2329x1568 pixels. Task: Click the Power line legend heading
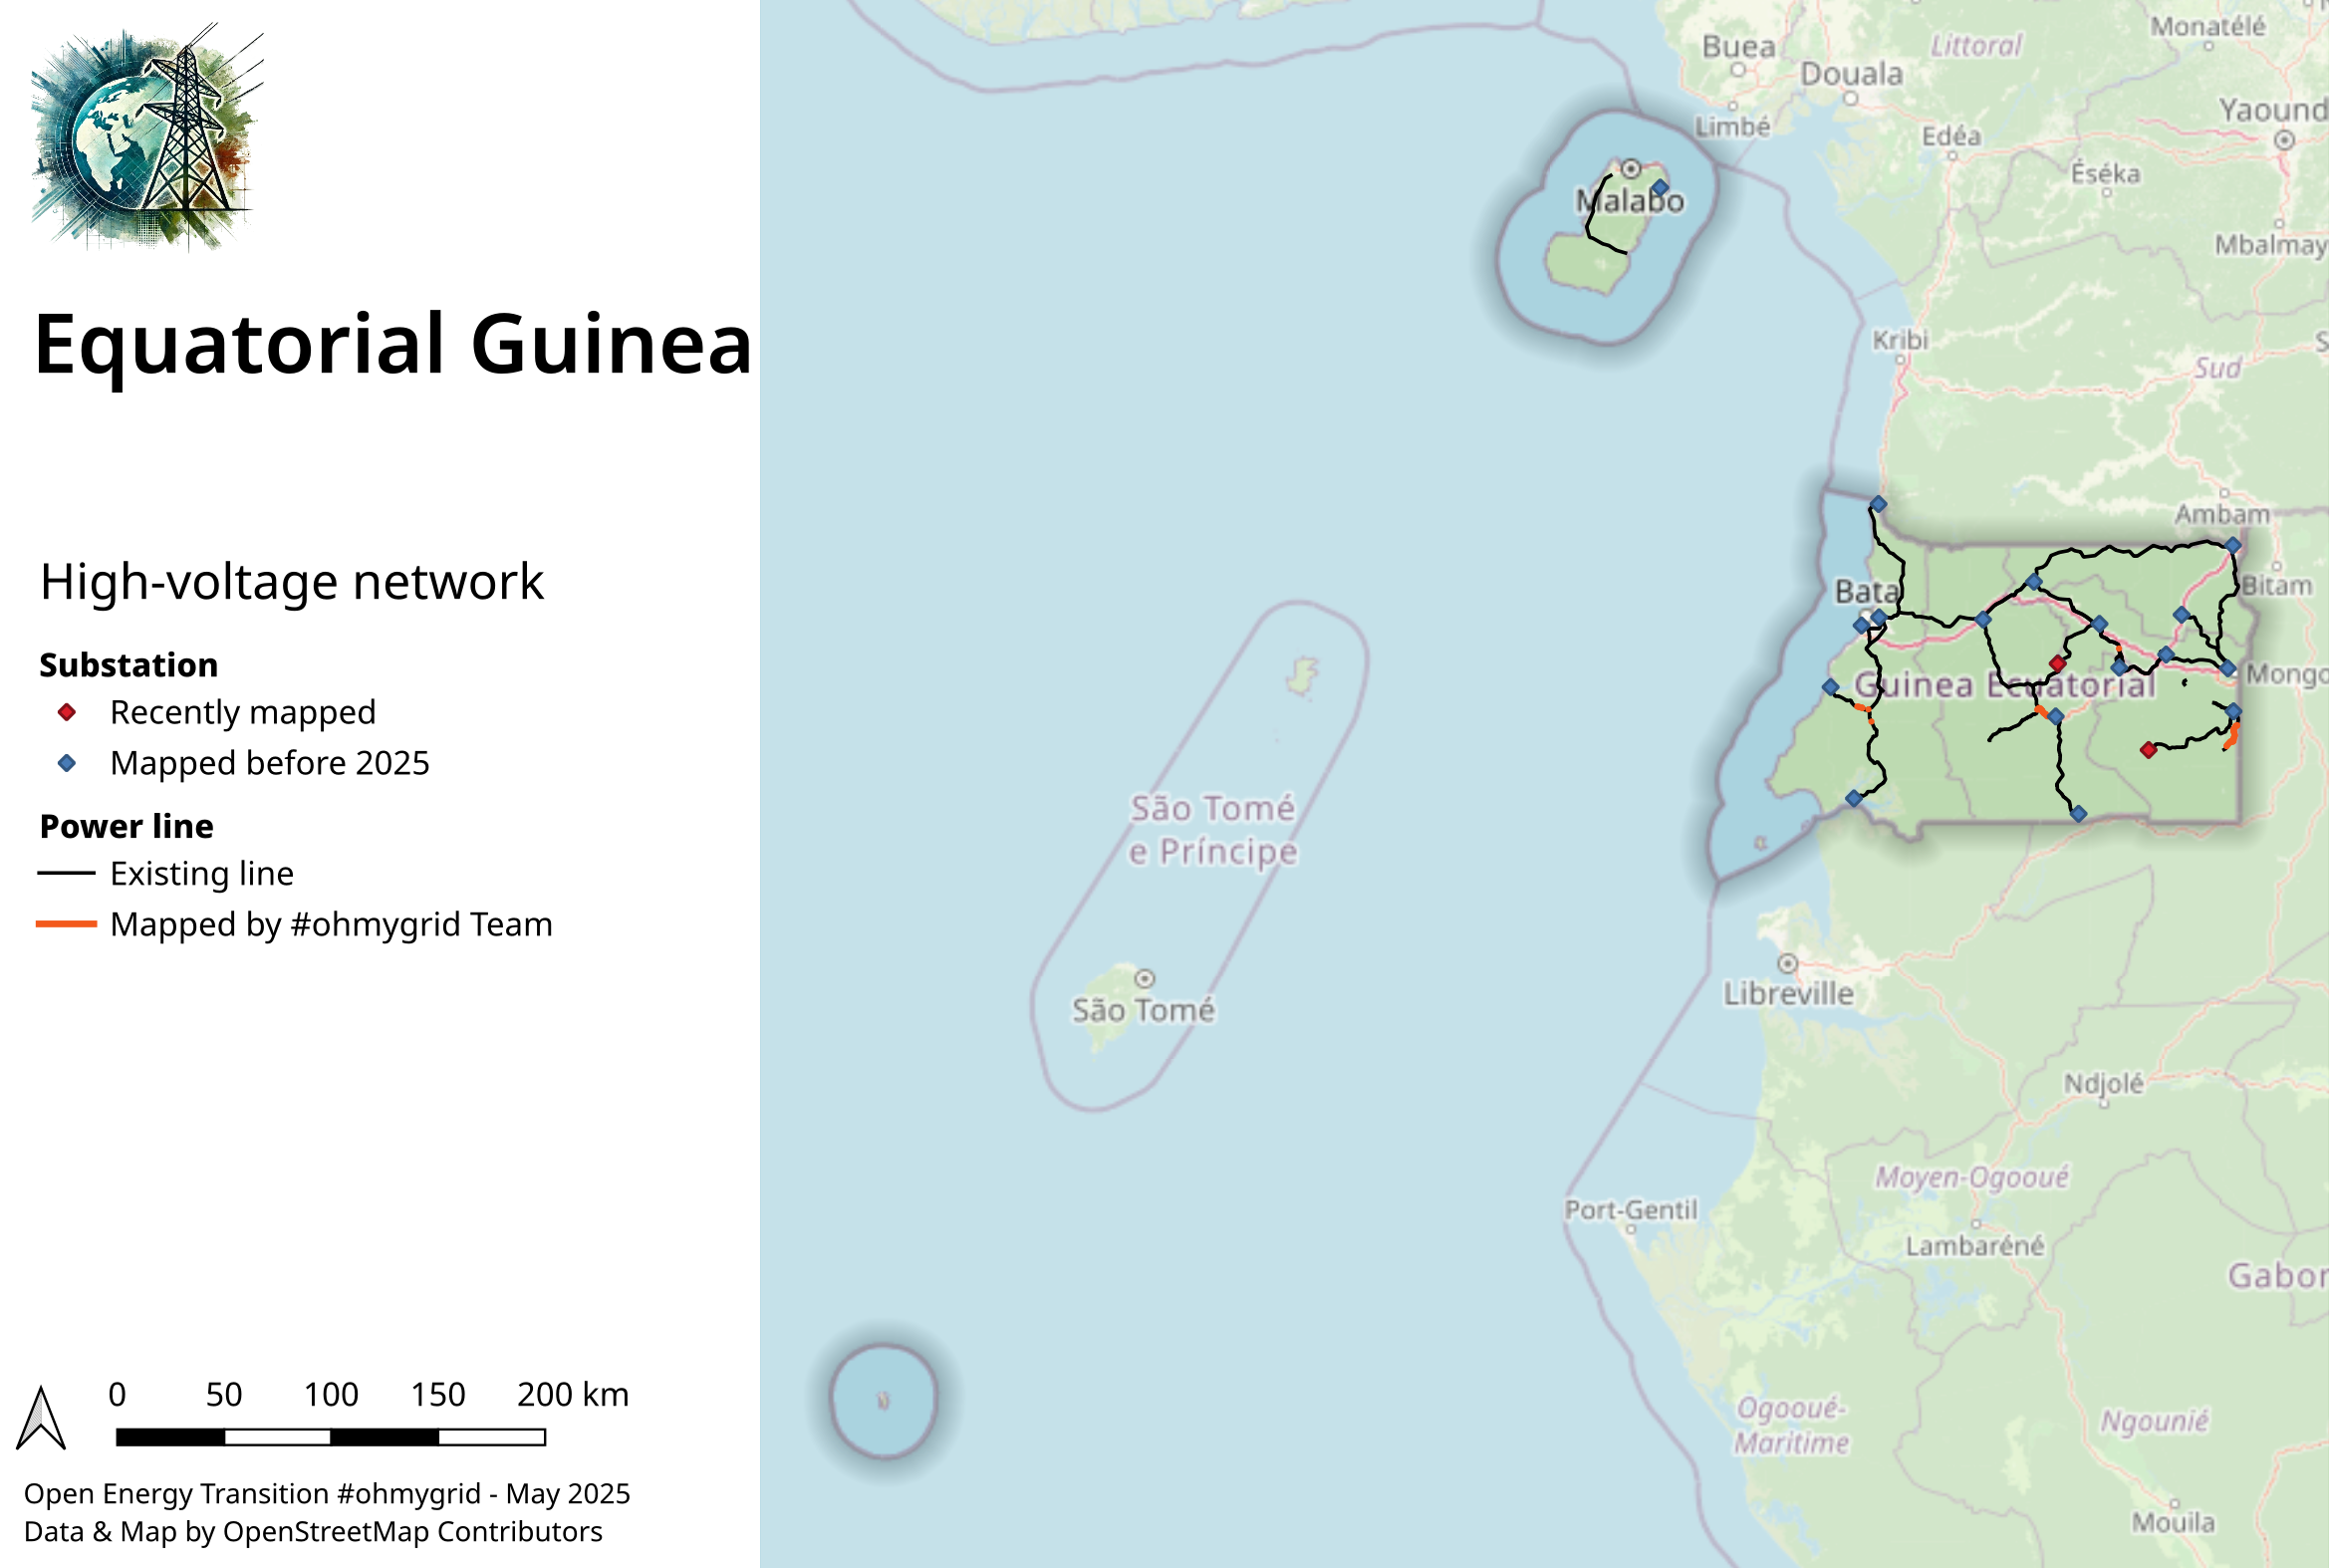pyautogui.click(x=127, y=826)
